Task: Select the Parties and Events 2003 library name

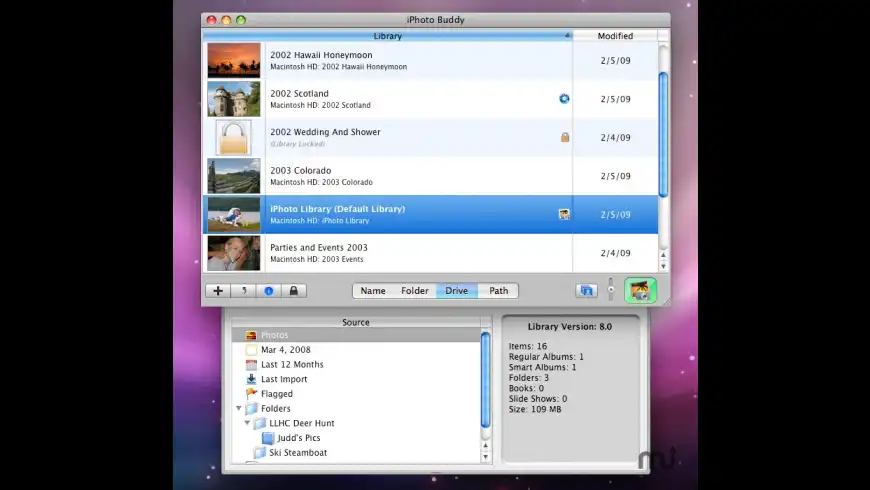Action: click(x=319, y=247)
